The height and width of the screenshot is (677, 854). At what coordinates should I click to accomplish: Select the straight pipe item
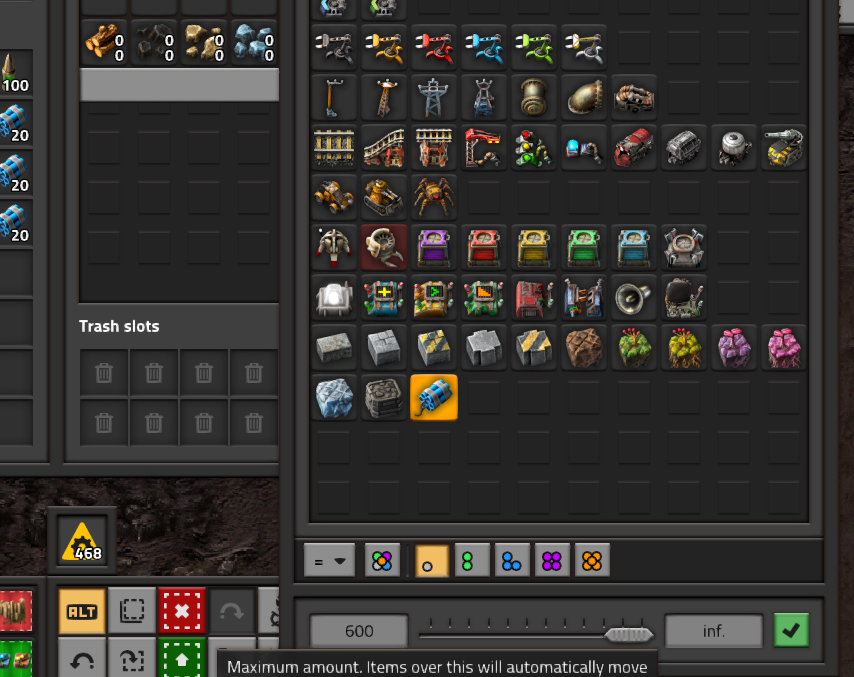(x=534, y=97)
